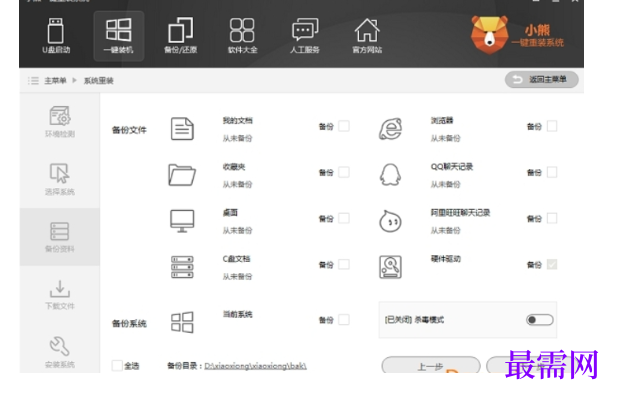
Task: Click the 主菜单 breadcrumb item
Action: click(x=55, y=81)
